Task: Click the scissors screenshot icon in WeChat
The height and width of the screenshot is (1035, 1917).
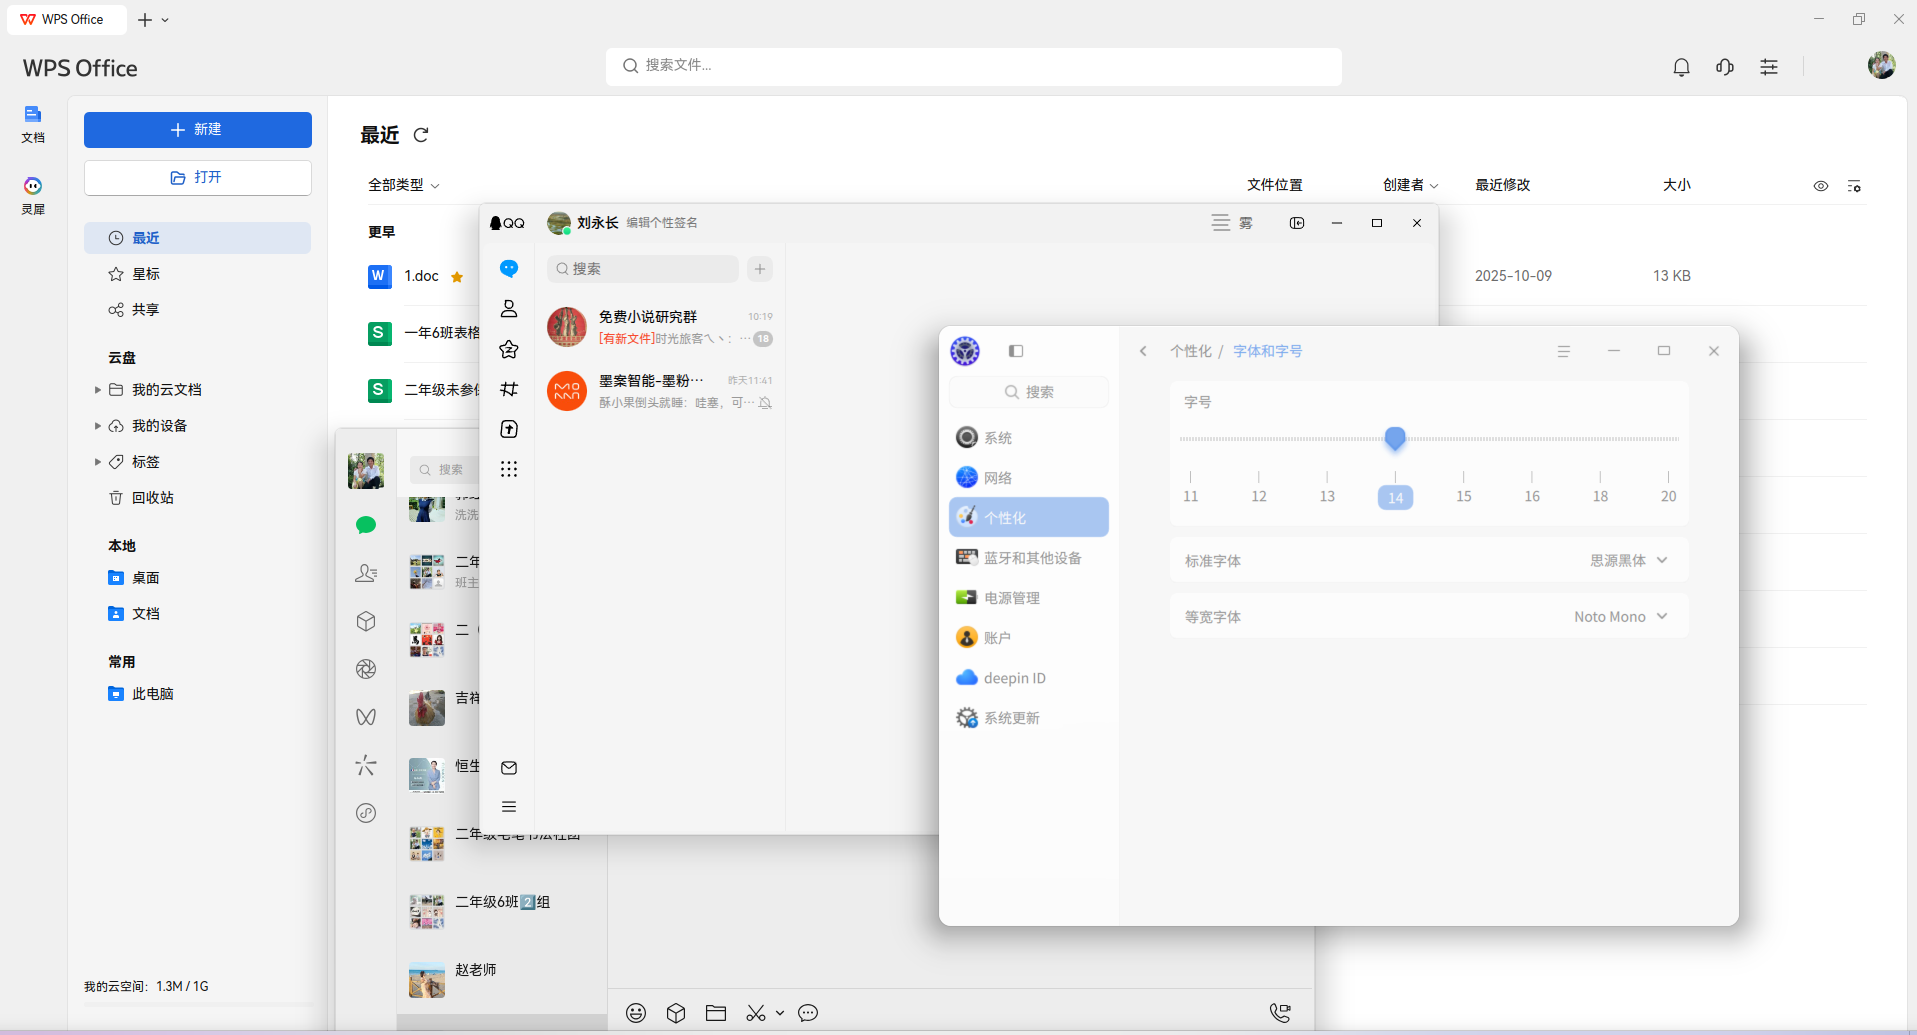Action: click(x=756, y=1013)
